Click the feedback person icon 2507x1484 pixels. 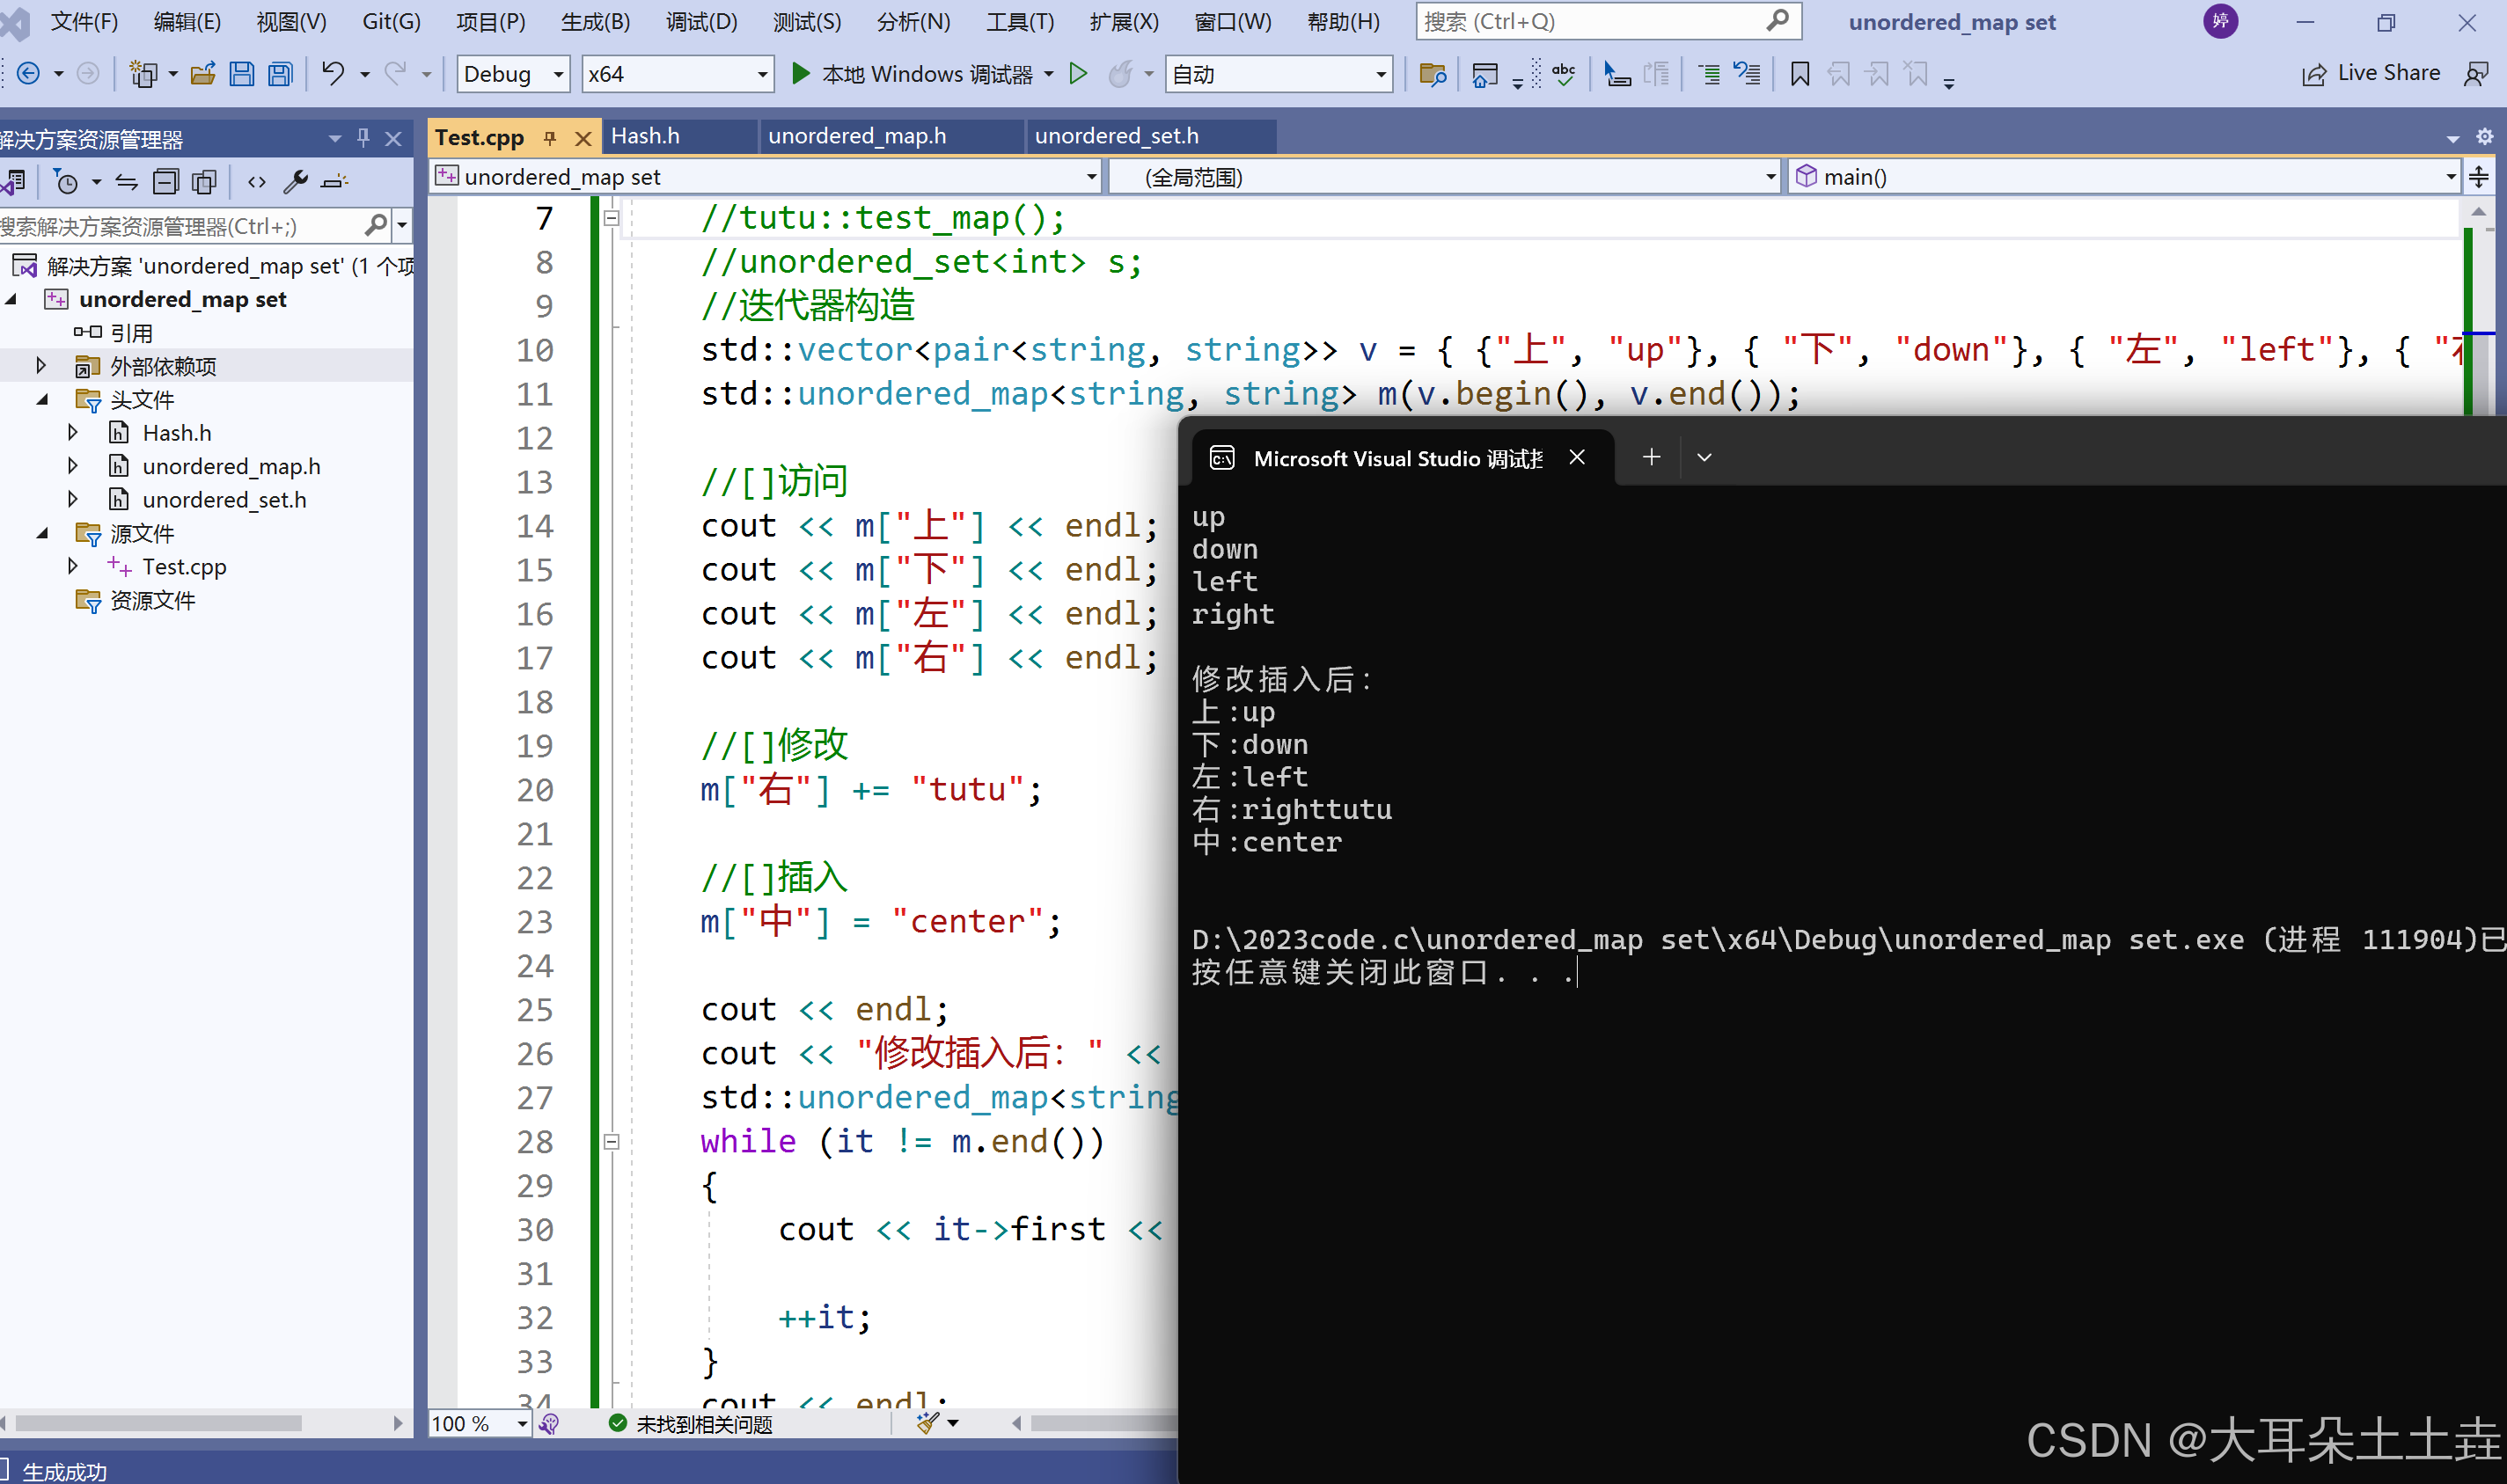[x=2476, y=74]
